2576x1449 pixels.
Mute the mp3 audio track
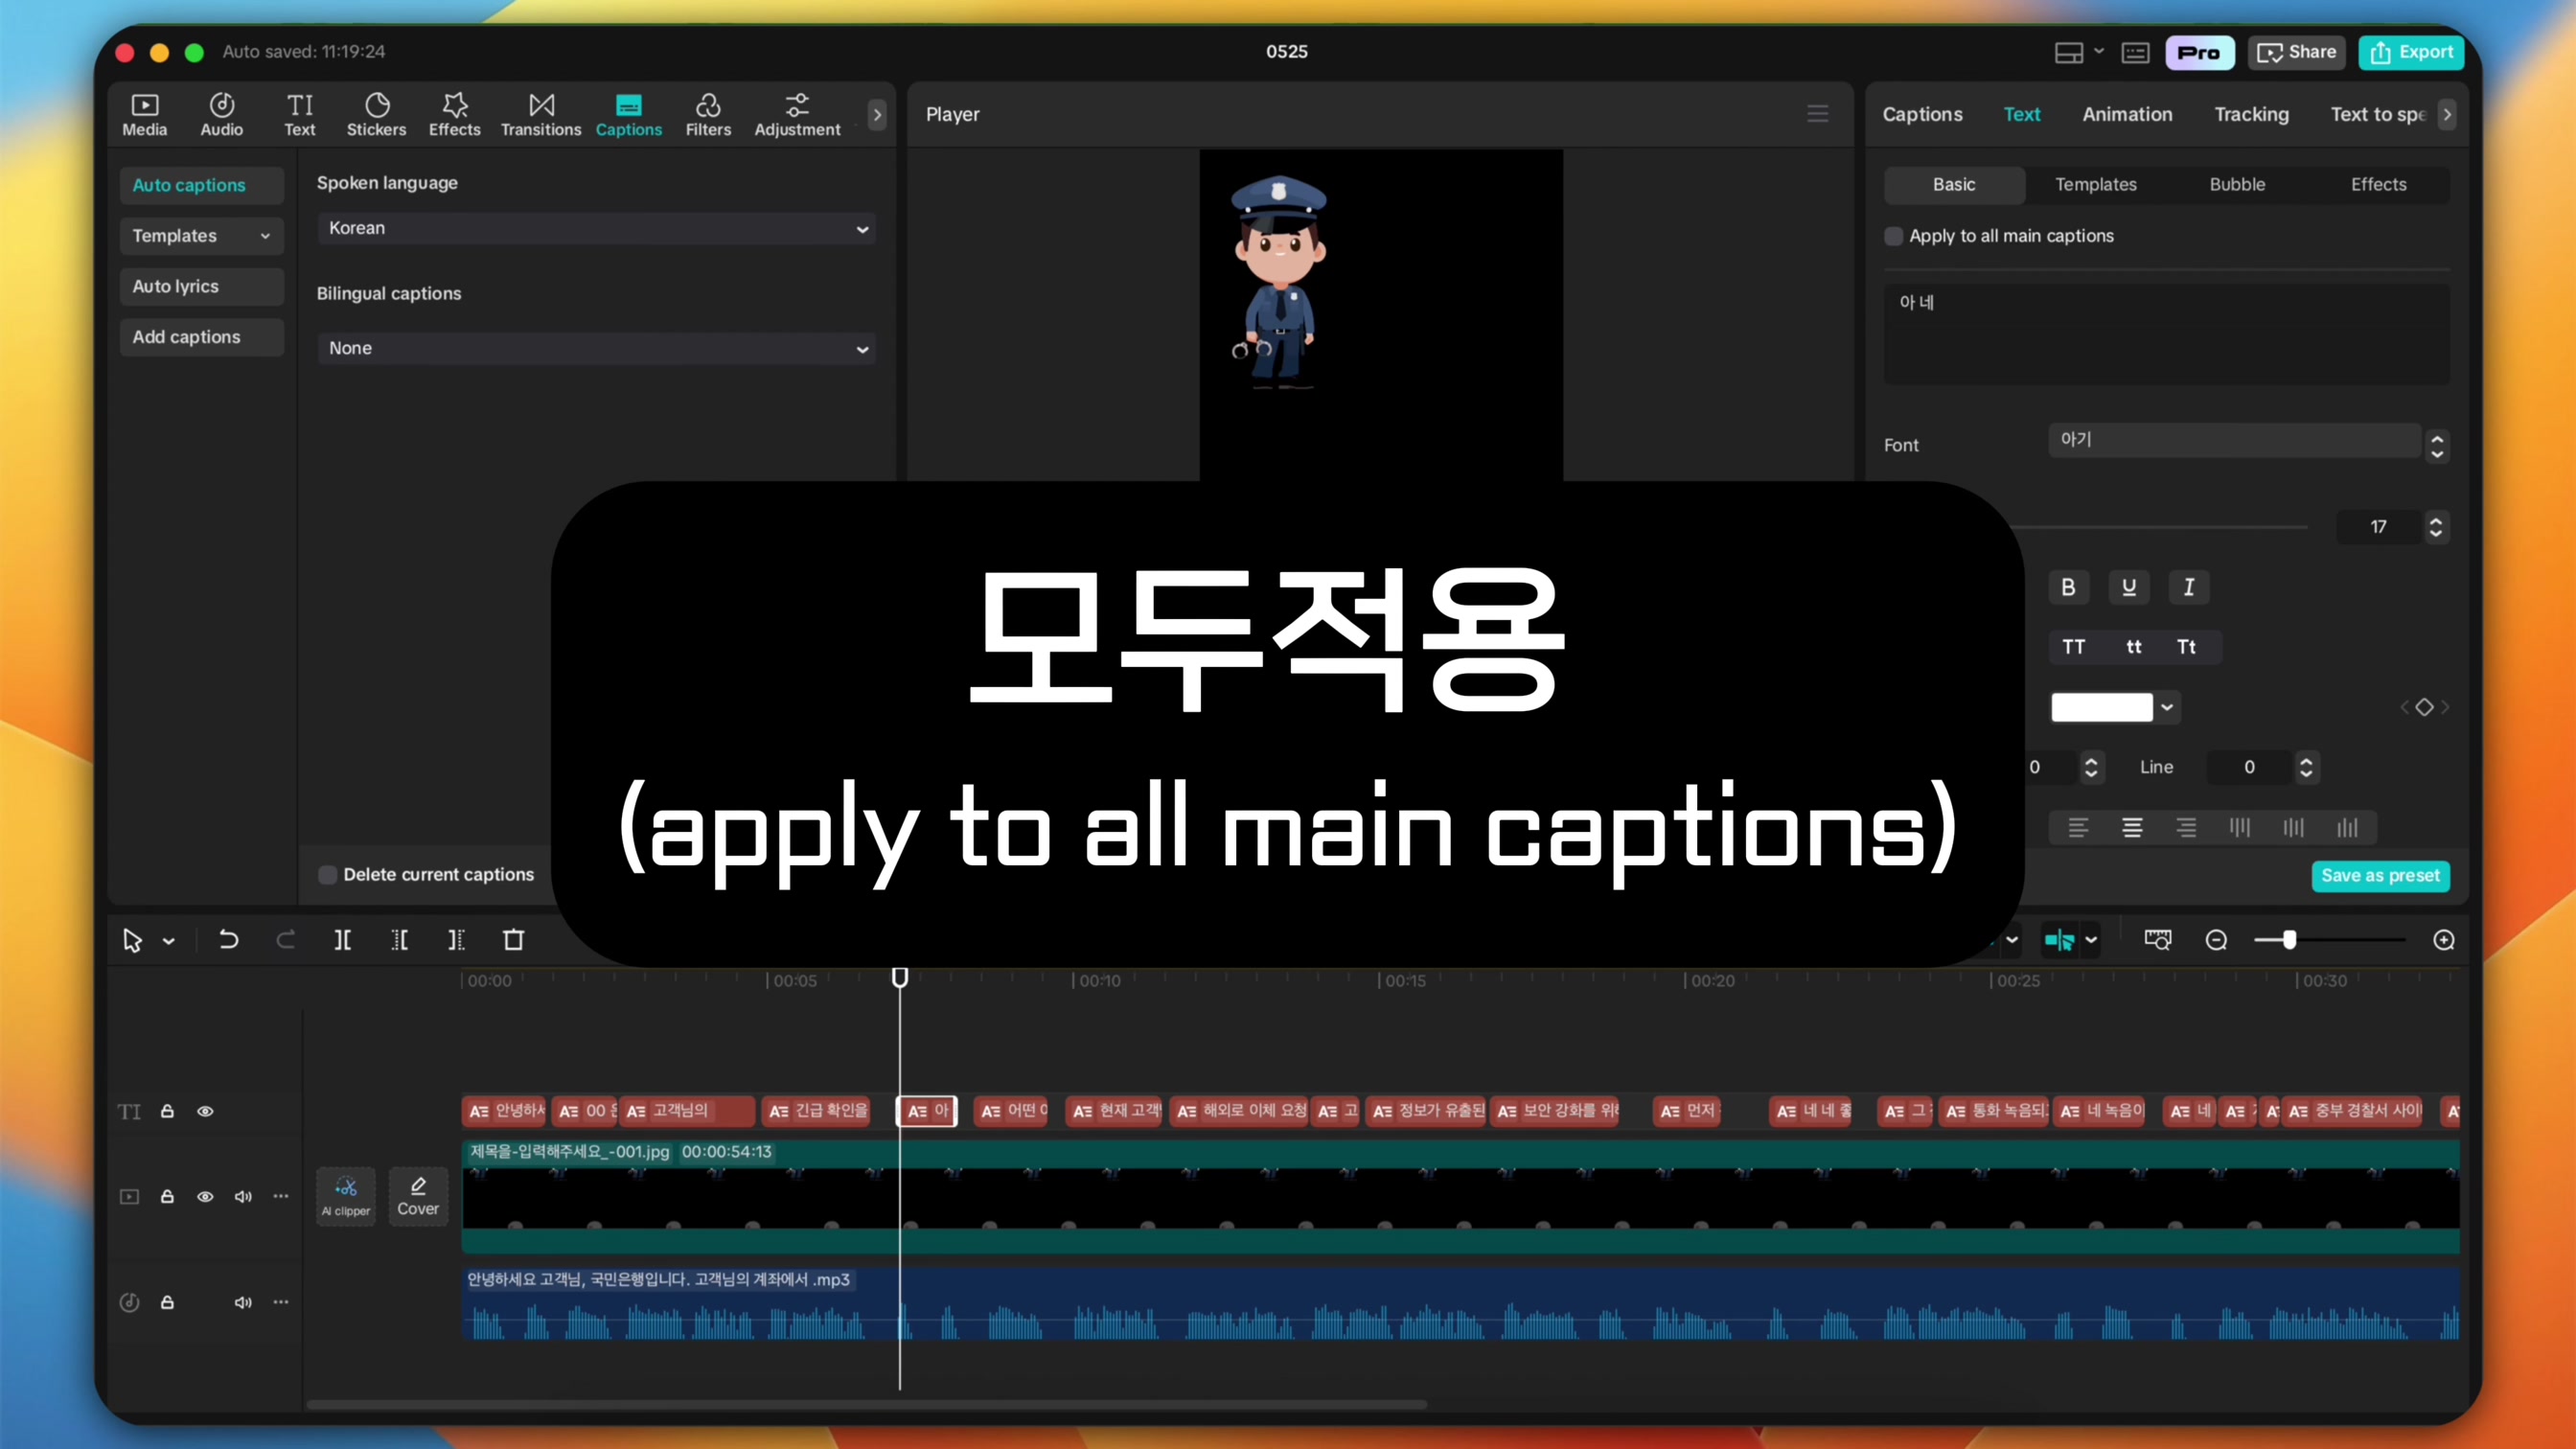[243, 1302]
